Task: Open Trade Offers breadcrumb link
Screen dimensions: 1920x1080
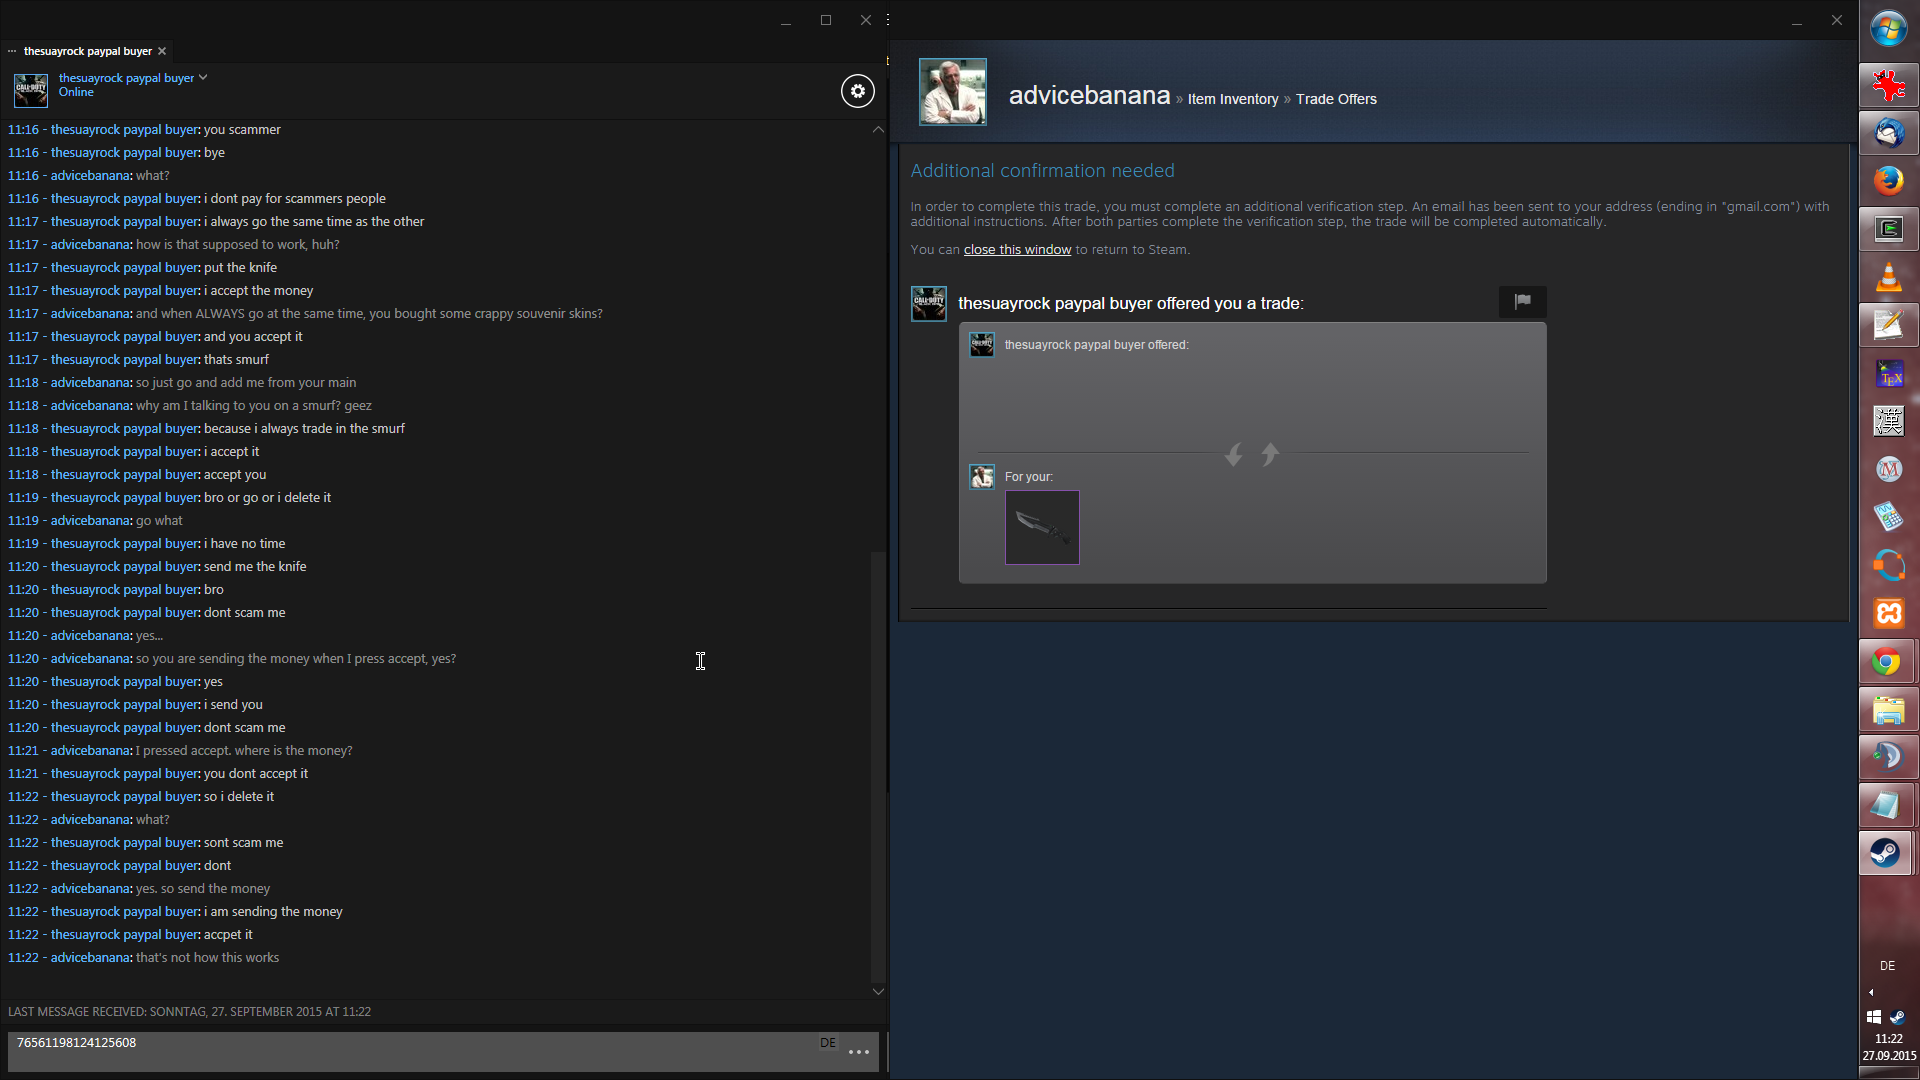Action: coord(1336,99)
